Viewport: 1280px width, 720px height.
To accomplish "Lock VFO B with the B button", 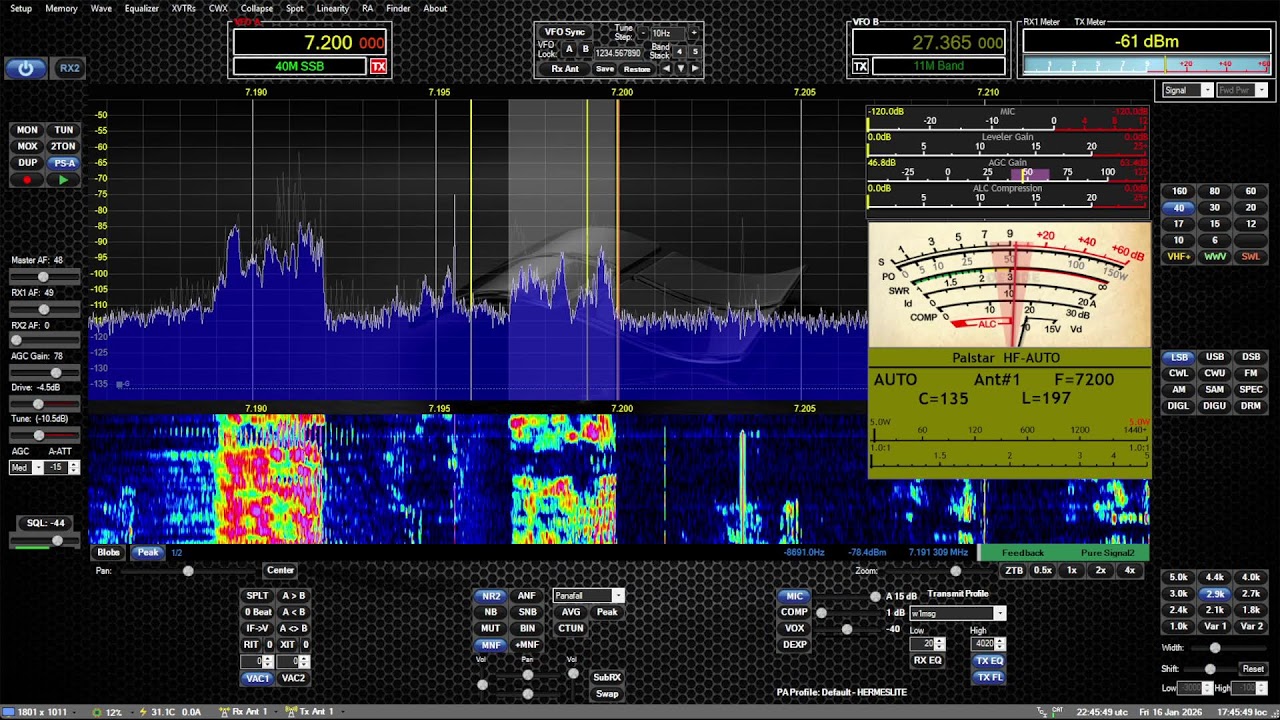I will [585, 49].
